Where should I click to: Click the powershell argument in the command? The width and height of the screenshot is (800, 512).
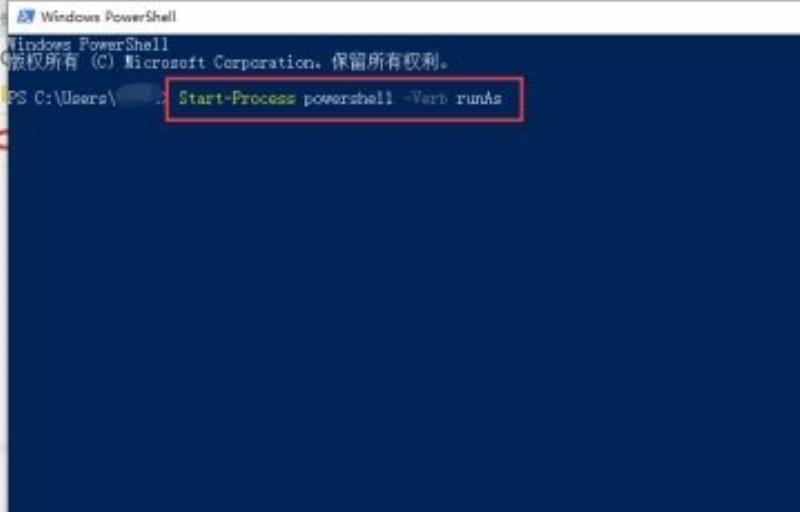coord(348,98)
